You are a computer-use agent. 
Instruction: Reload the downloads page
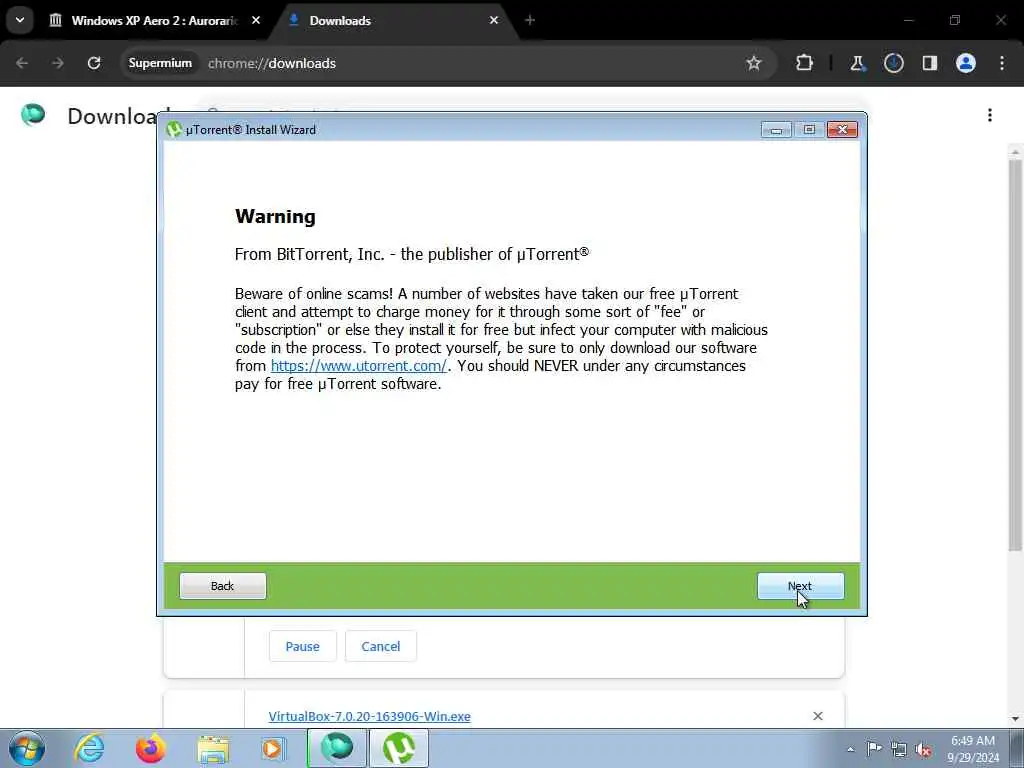(x=94, y=63)
